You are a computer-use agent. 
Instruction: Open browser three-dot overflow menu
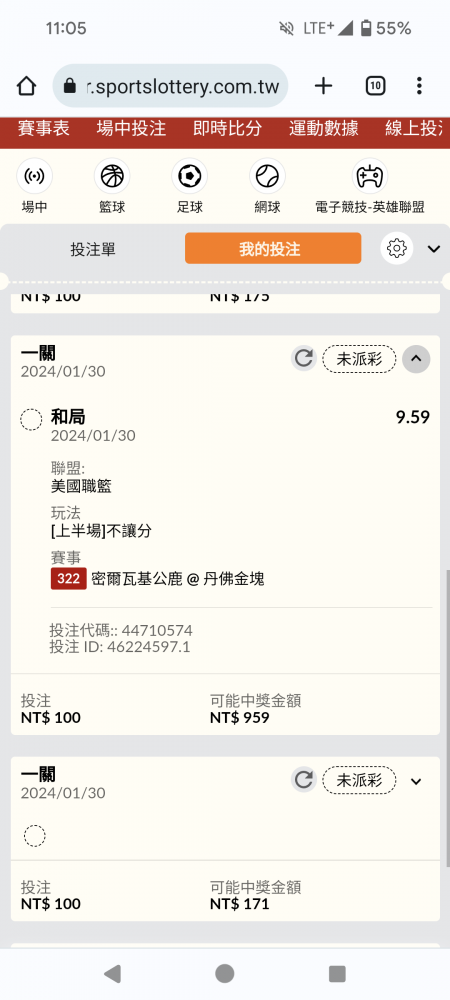point(419,86)
